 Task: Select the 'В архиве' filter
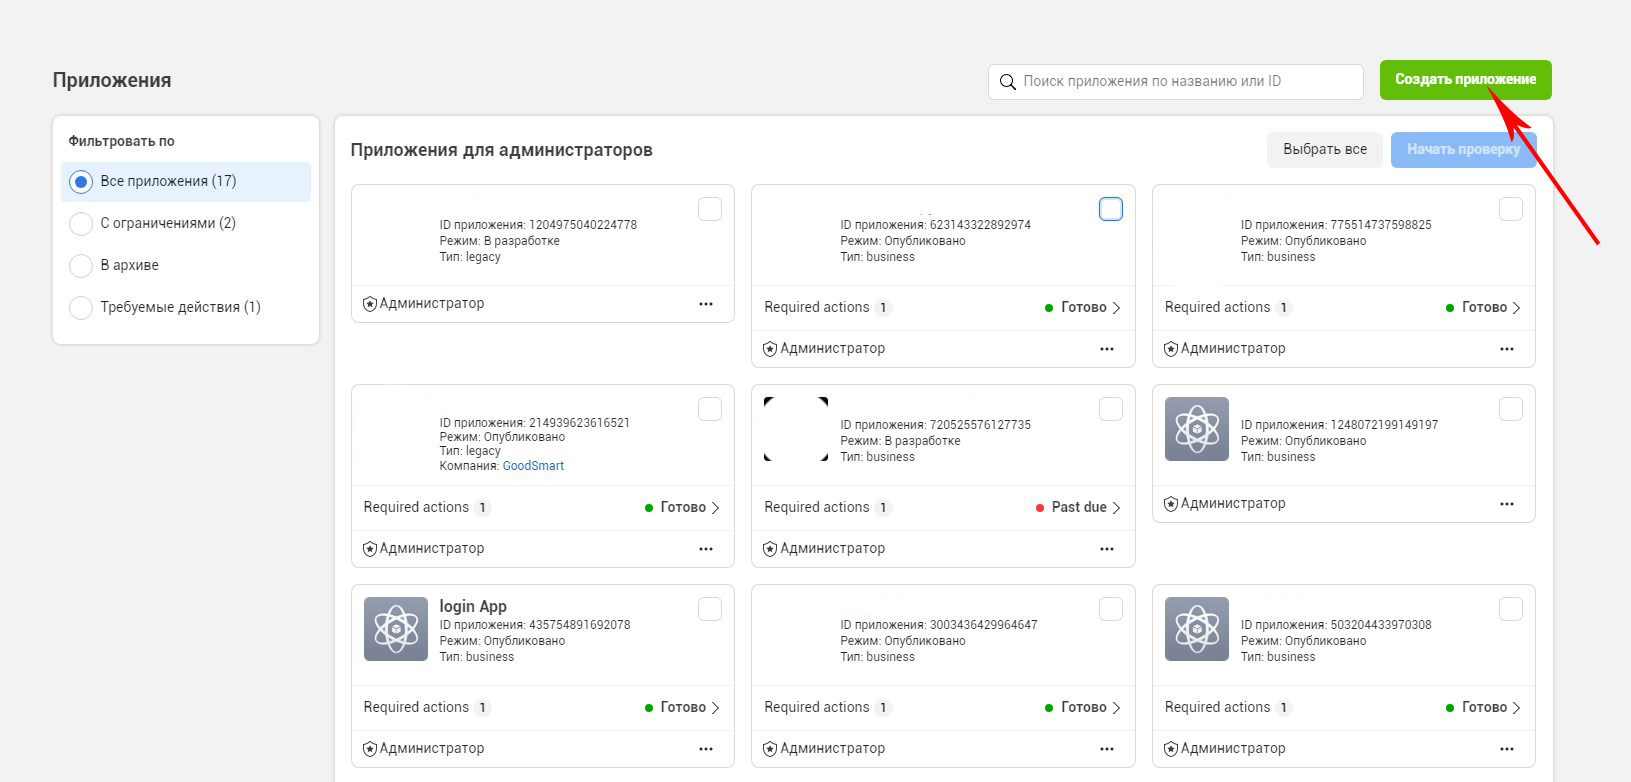point(186,266)
